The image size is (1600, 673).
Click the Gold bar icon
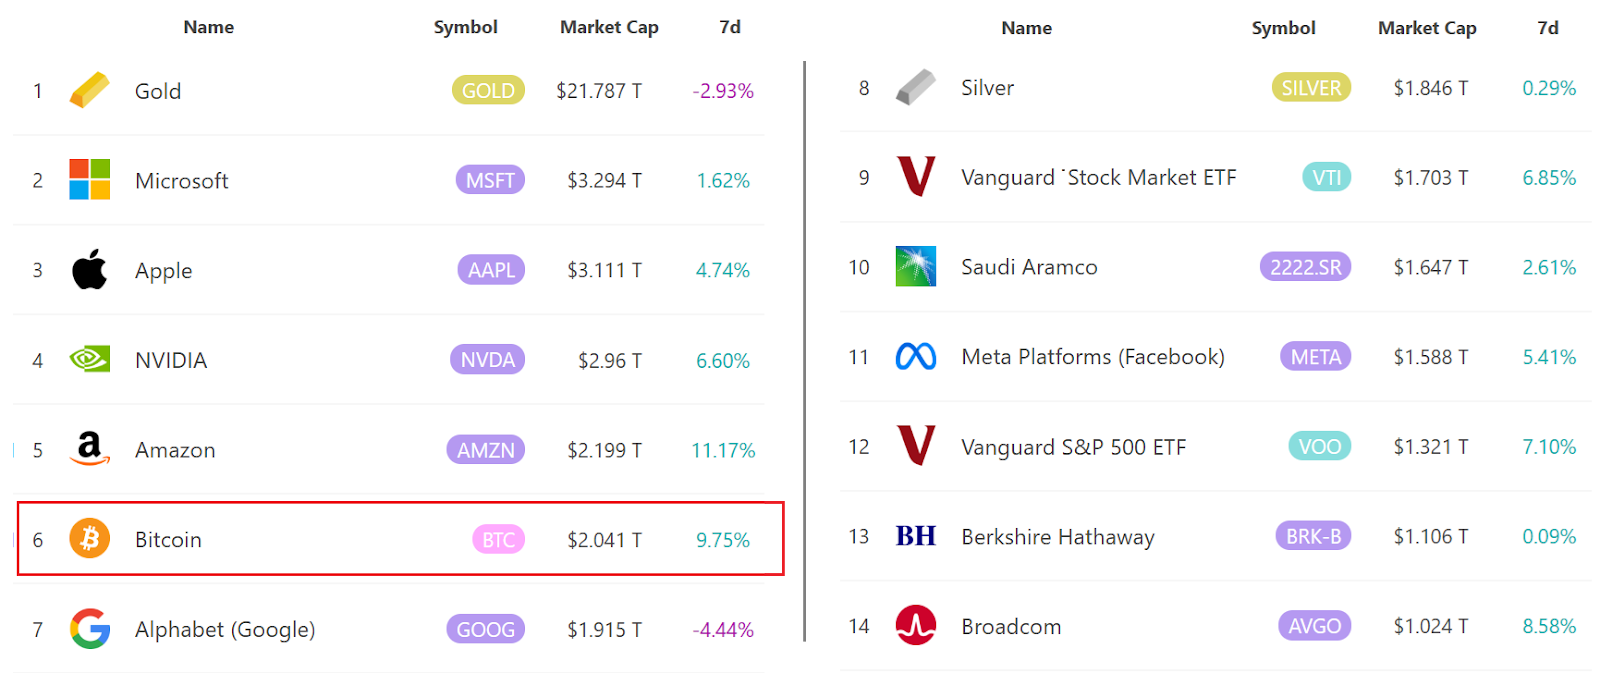89,90
